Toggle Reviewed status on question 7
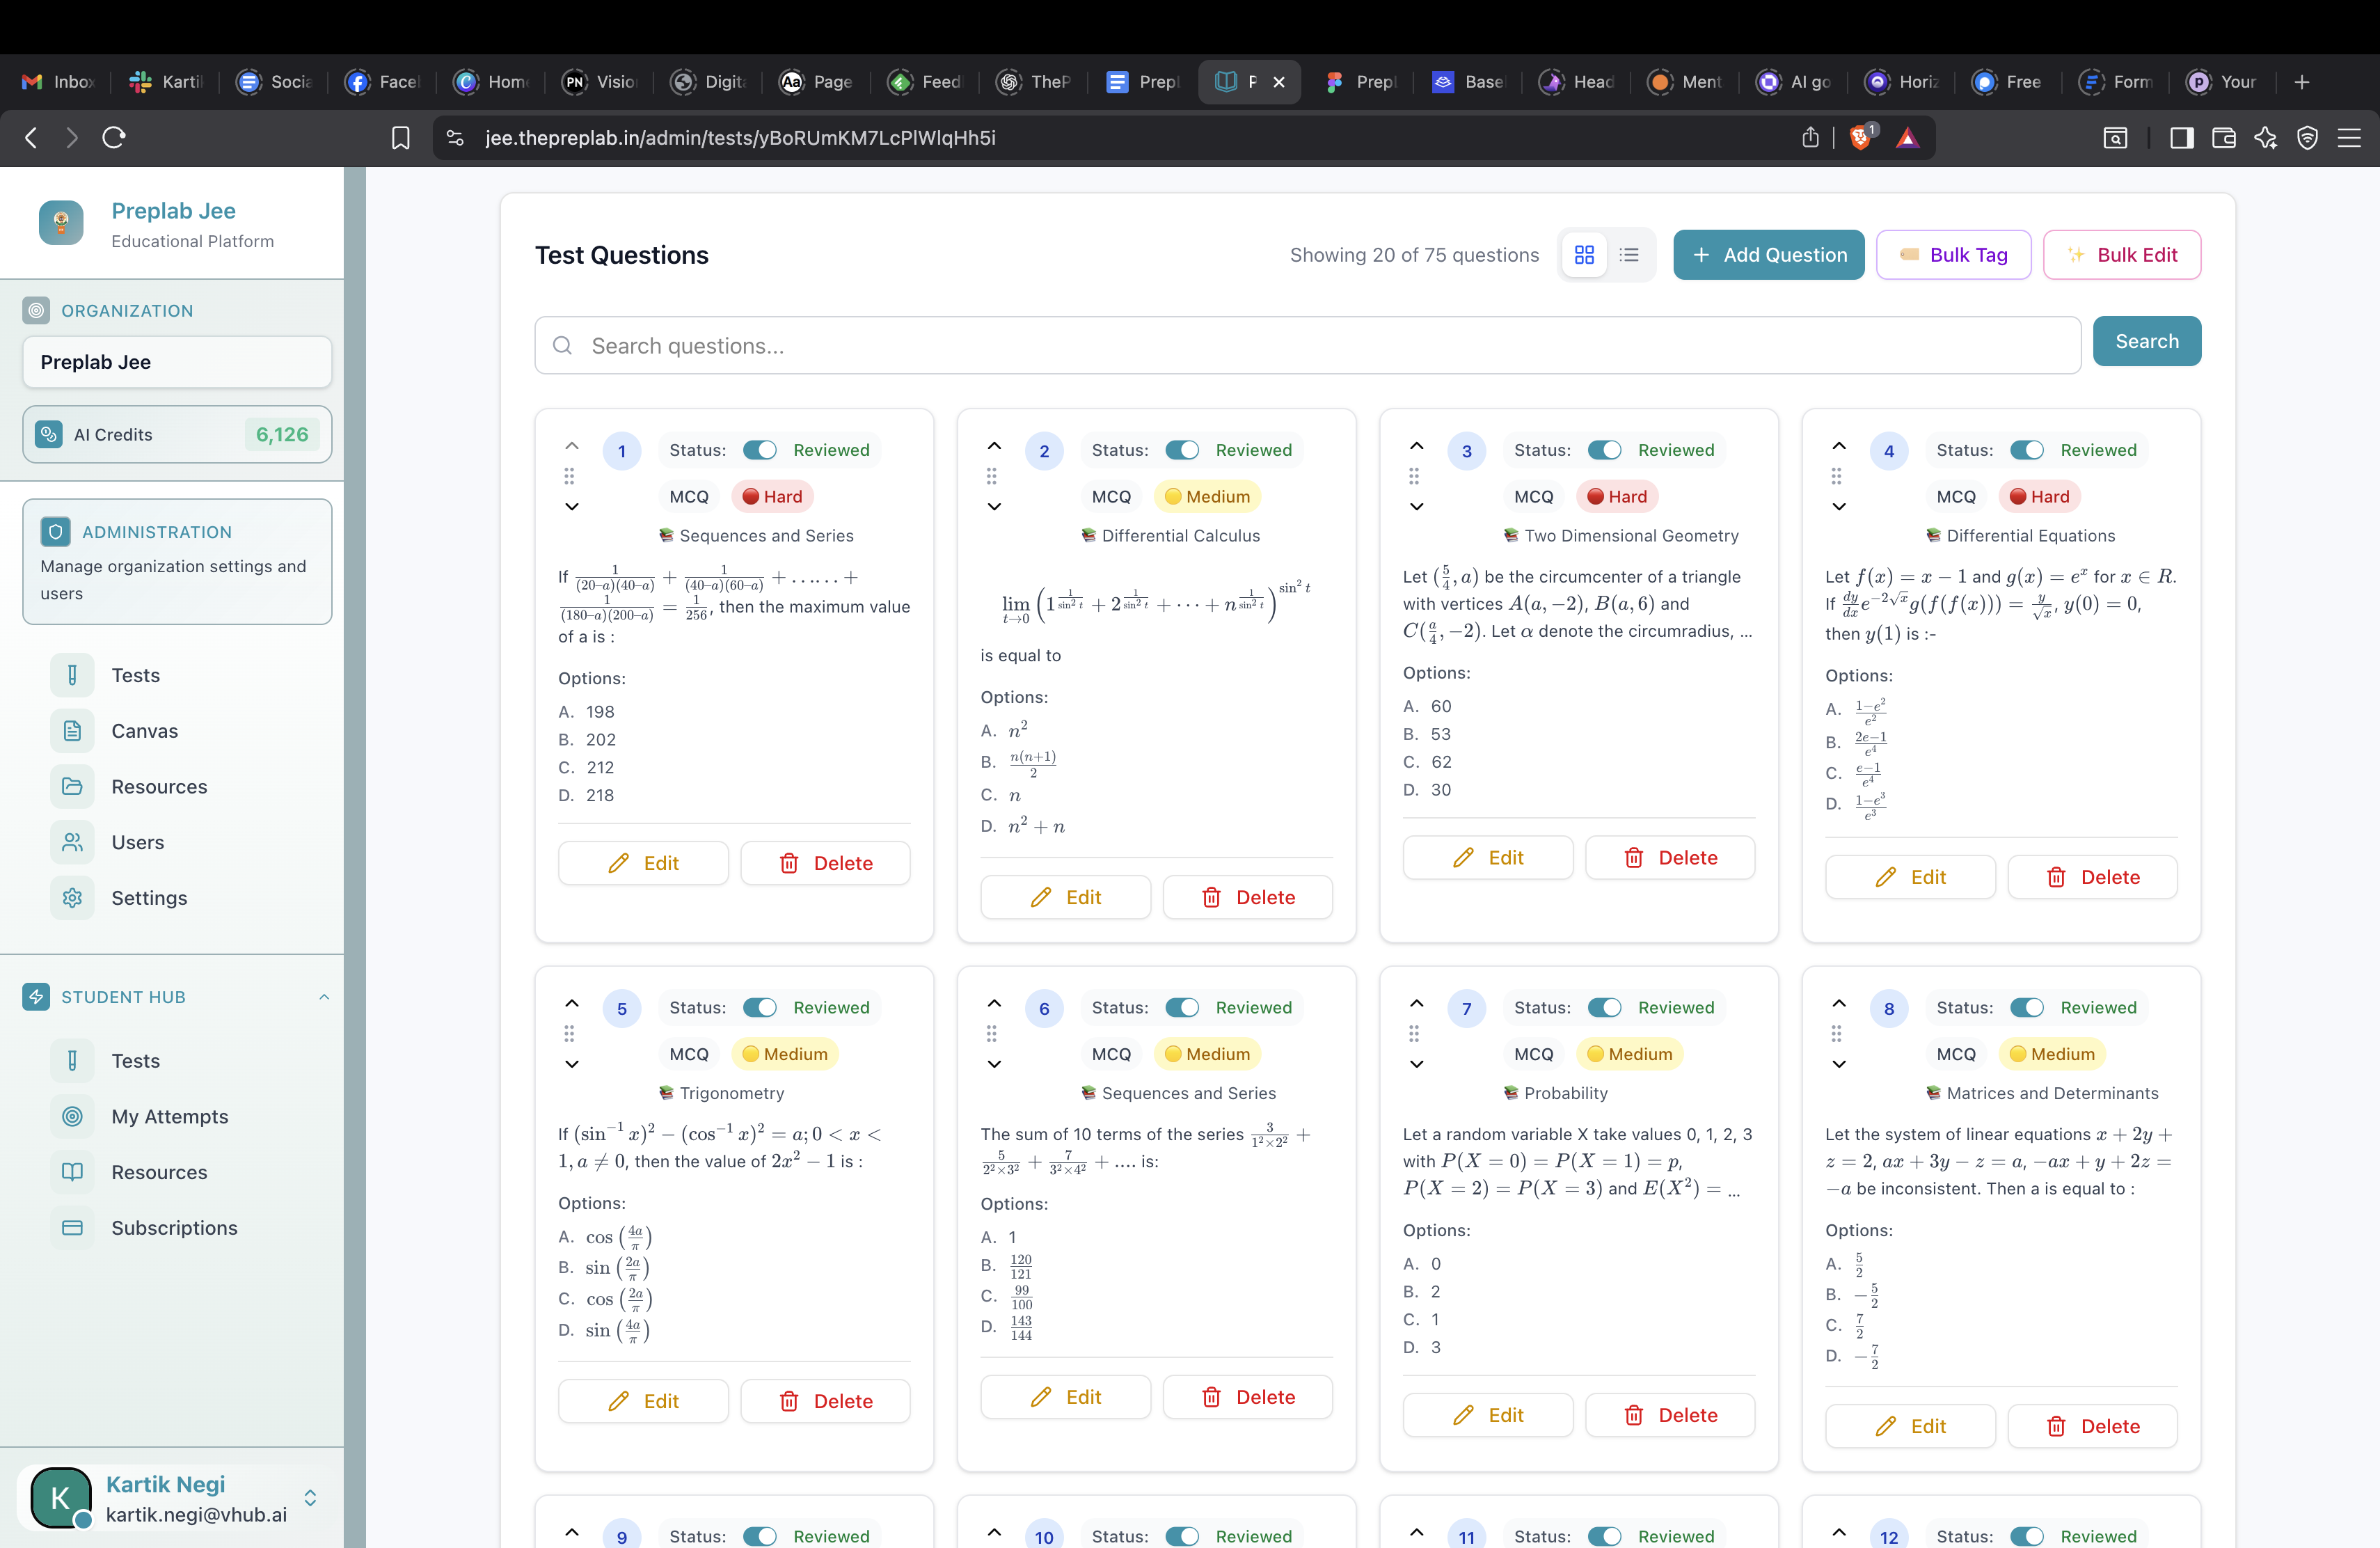This screenshot has width=2380, height=1548. [x=1605, y=1007]
